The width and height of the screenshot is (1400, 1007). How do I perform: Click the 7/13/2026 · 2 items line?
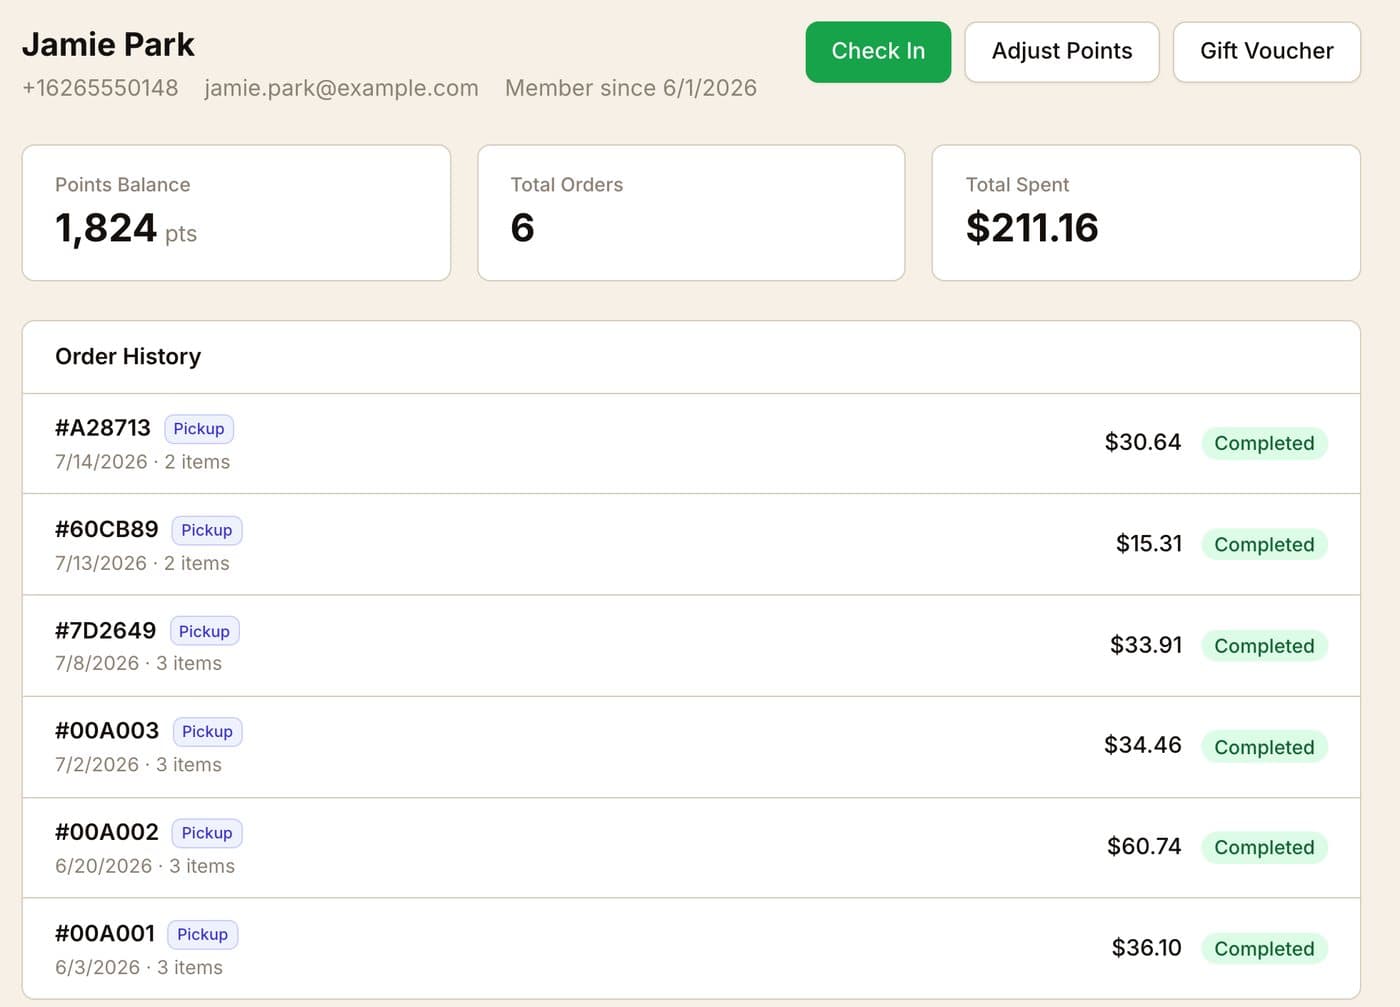point(142,563)
